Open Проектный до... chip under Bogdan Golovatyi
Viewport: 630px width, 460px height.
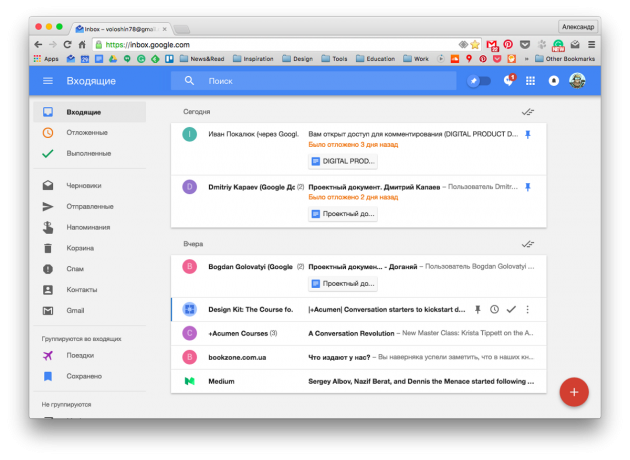(x=343, y=284)
